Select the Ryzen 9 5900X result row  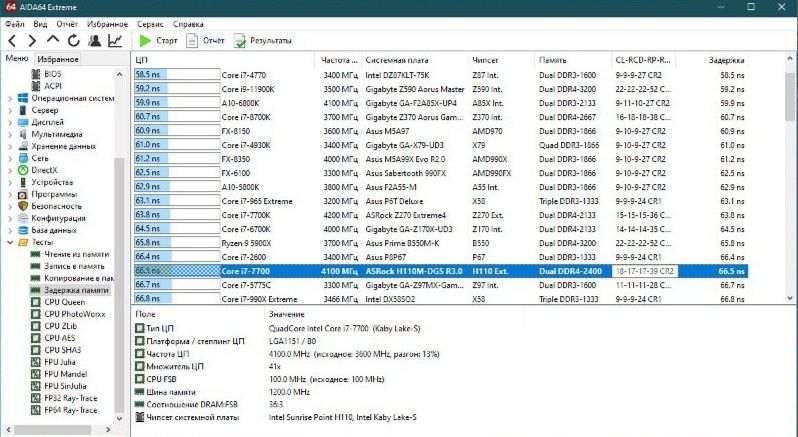440,243
